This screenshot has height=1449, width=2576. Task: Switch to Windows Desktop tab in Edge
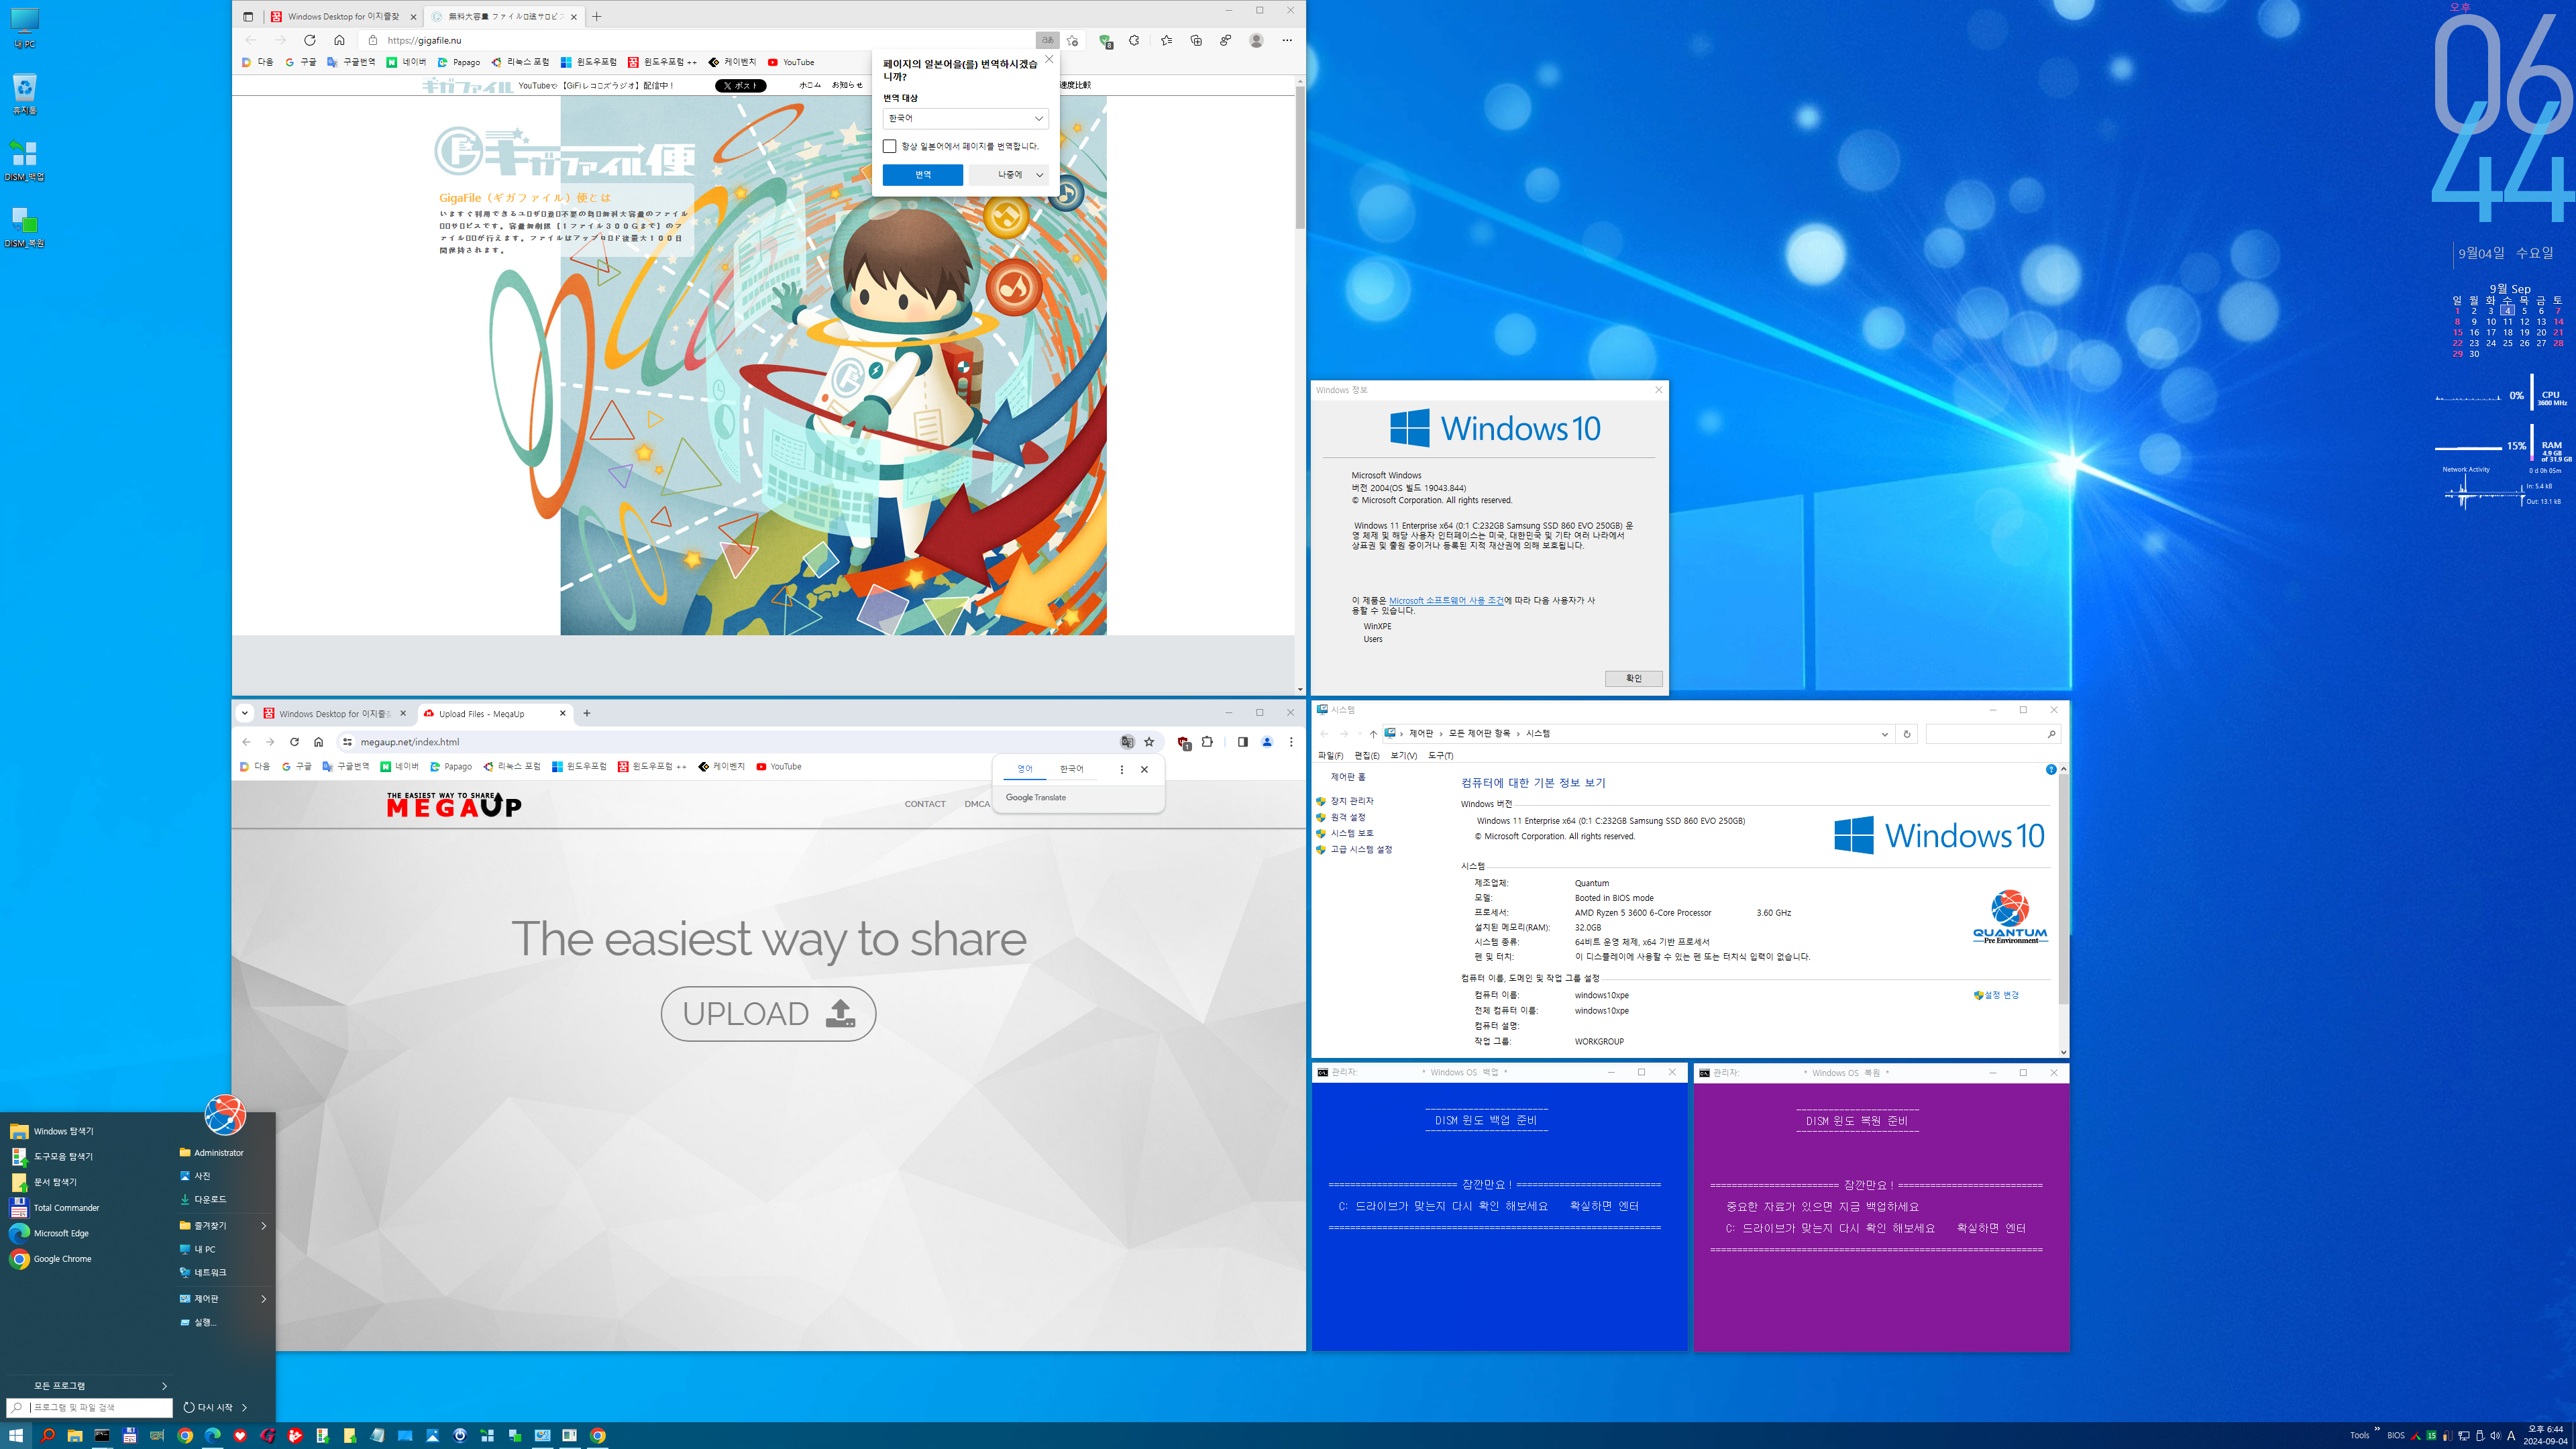pyautogui.click(x=343, y=16)
